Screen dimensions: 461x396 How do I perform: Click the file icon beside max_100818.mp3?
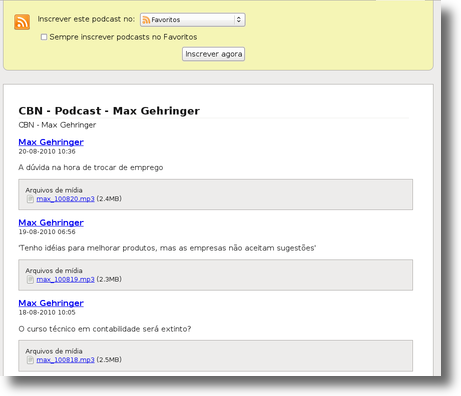coord(30,360)
